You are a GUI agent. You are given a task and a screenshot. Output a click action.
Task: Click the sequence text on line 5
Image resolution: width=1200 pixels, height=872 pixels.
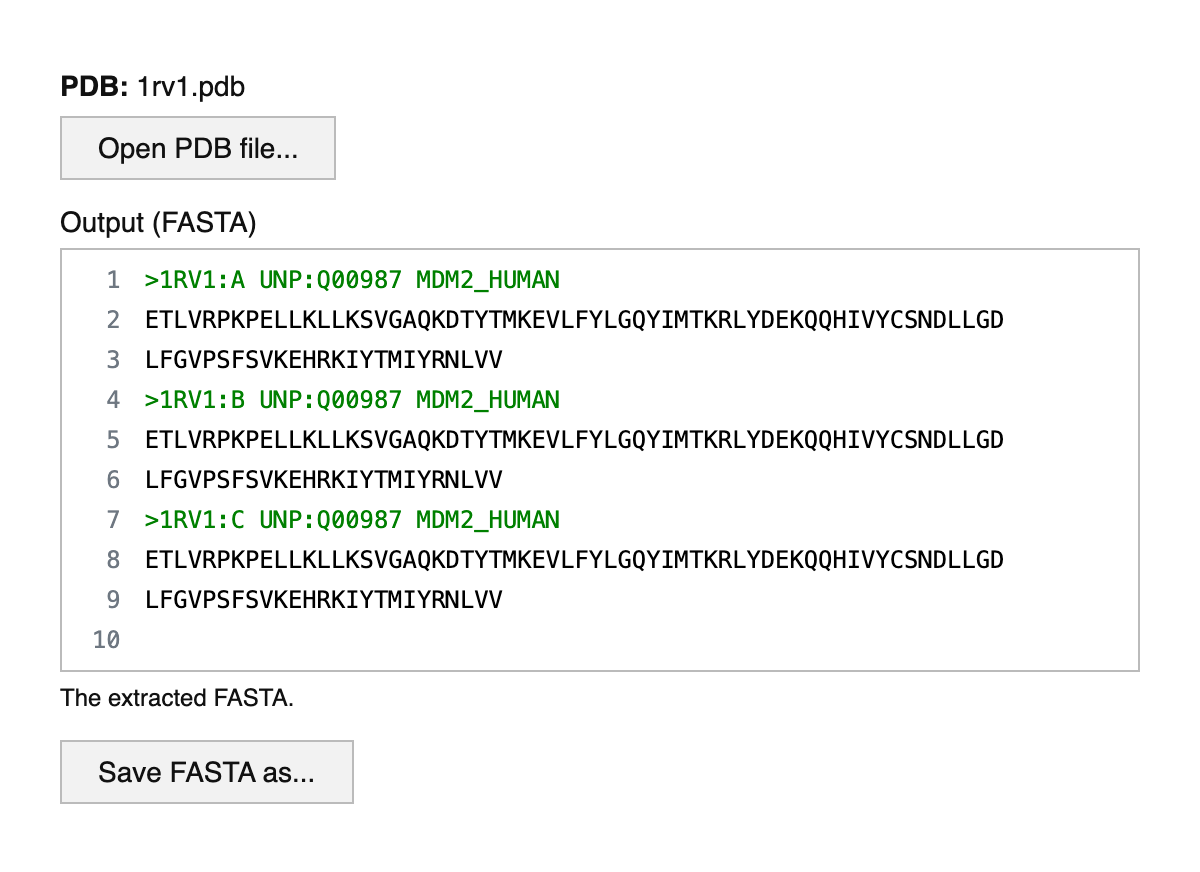[574, 440]
